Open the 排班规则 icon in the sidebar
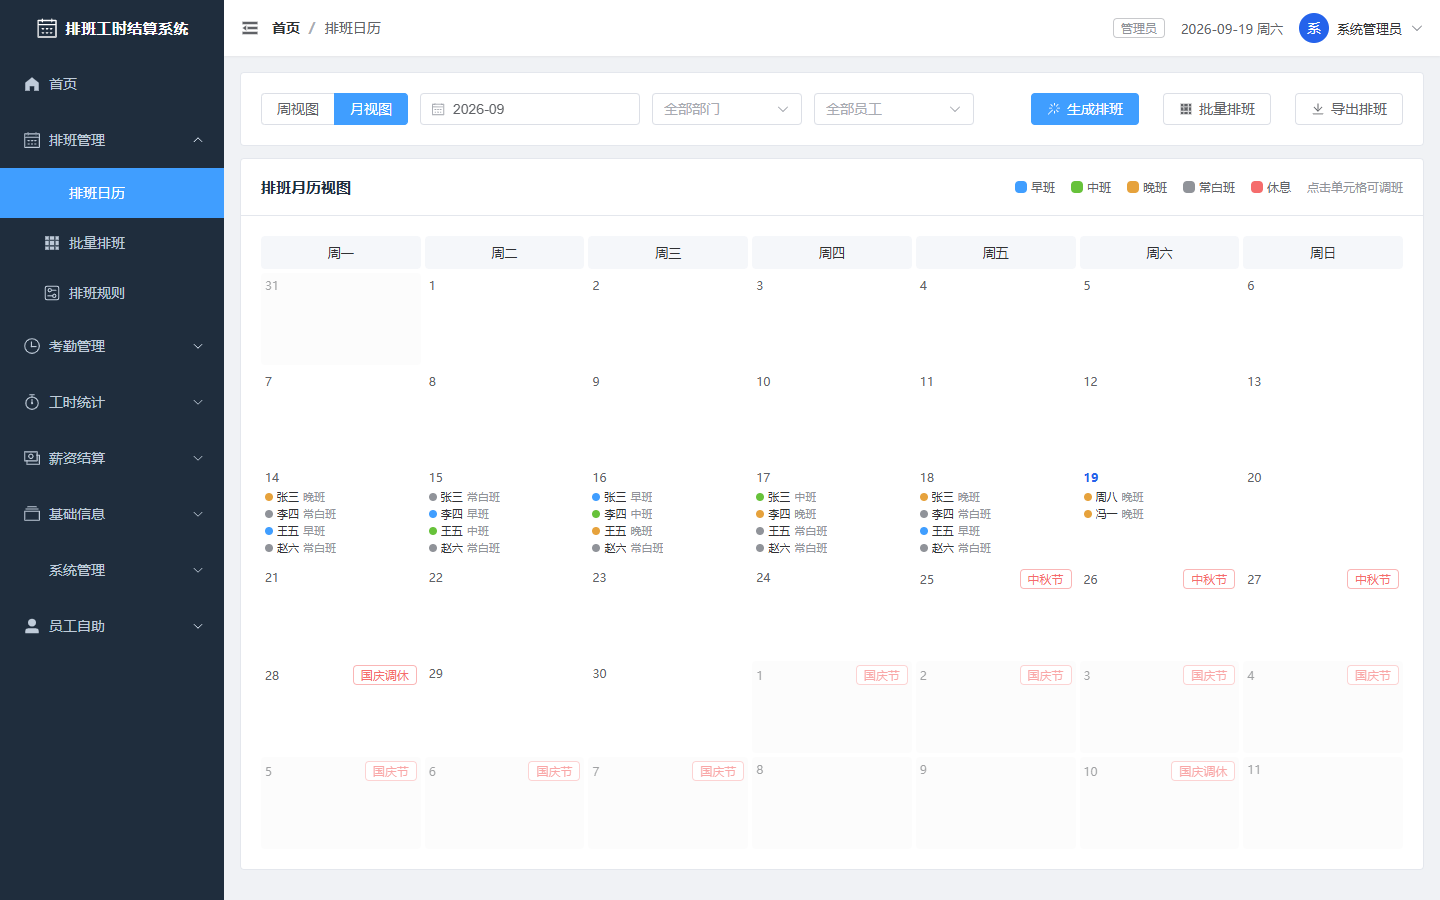 tap(52, 293)
